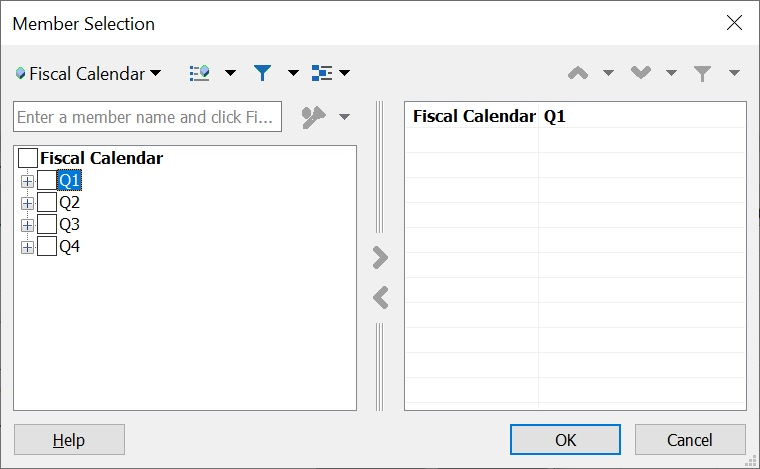Check the Q1 checkbox
The width and height of the screenshot is (760, 469).
(x=47, y=180)
